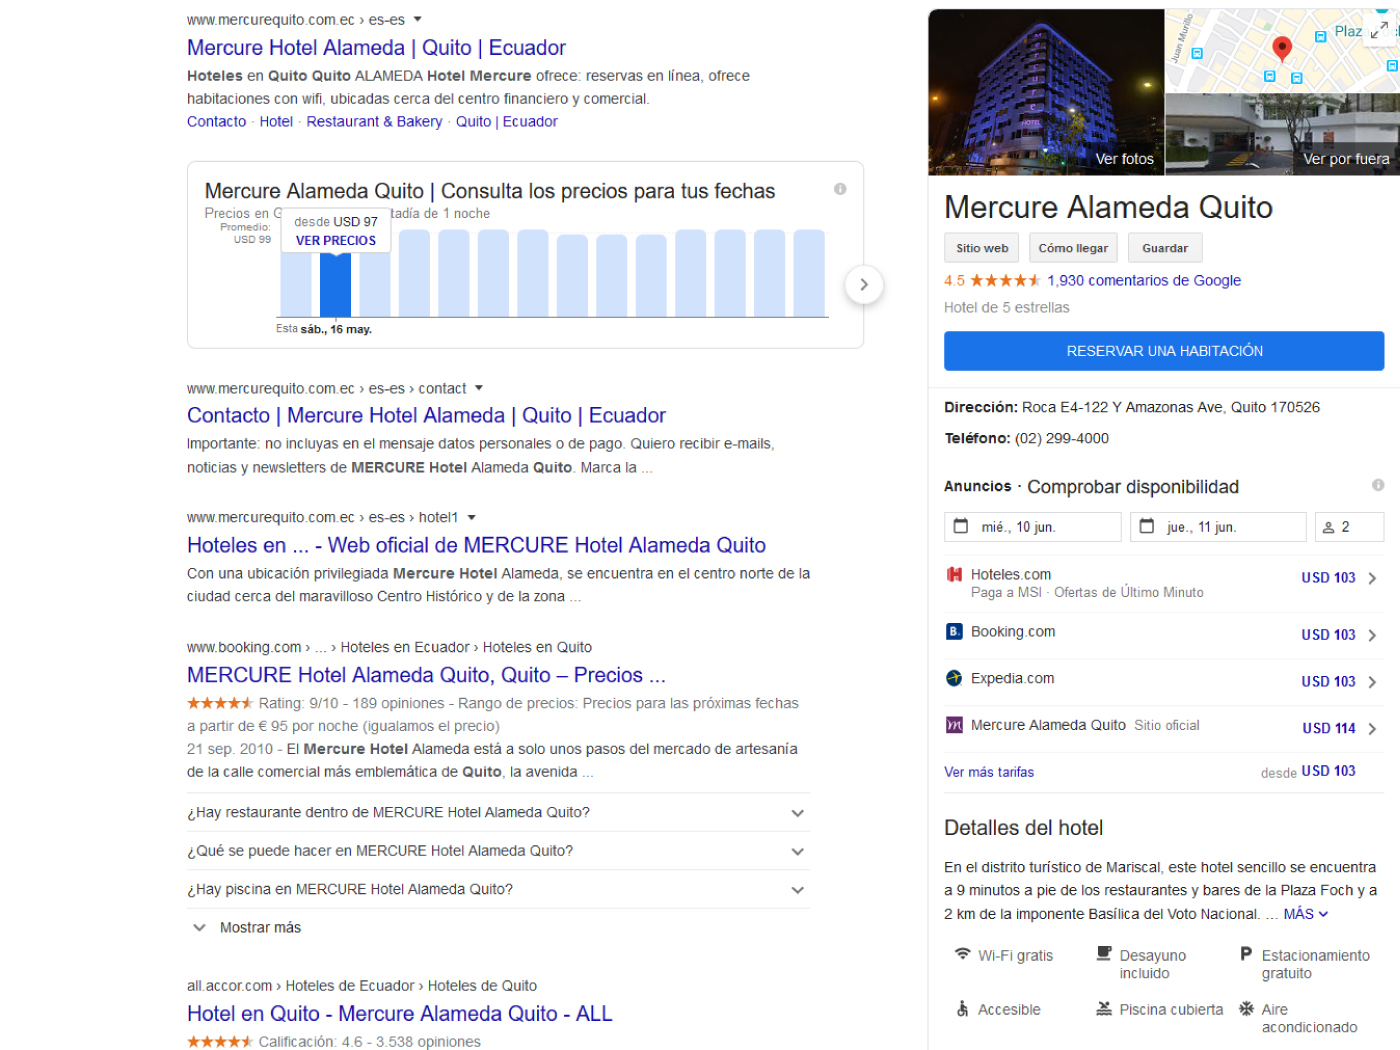Click the info icon beside Comprobar disponibilidad

point(1377,485)
